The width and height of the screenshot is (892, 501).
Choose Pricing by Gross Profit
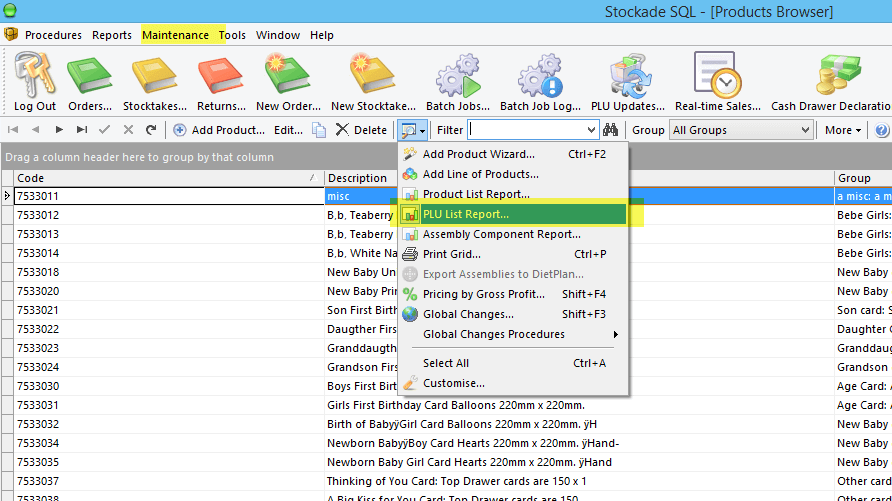[514, 294]
